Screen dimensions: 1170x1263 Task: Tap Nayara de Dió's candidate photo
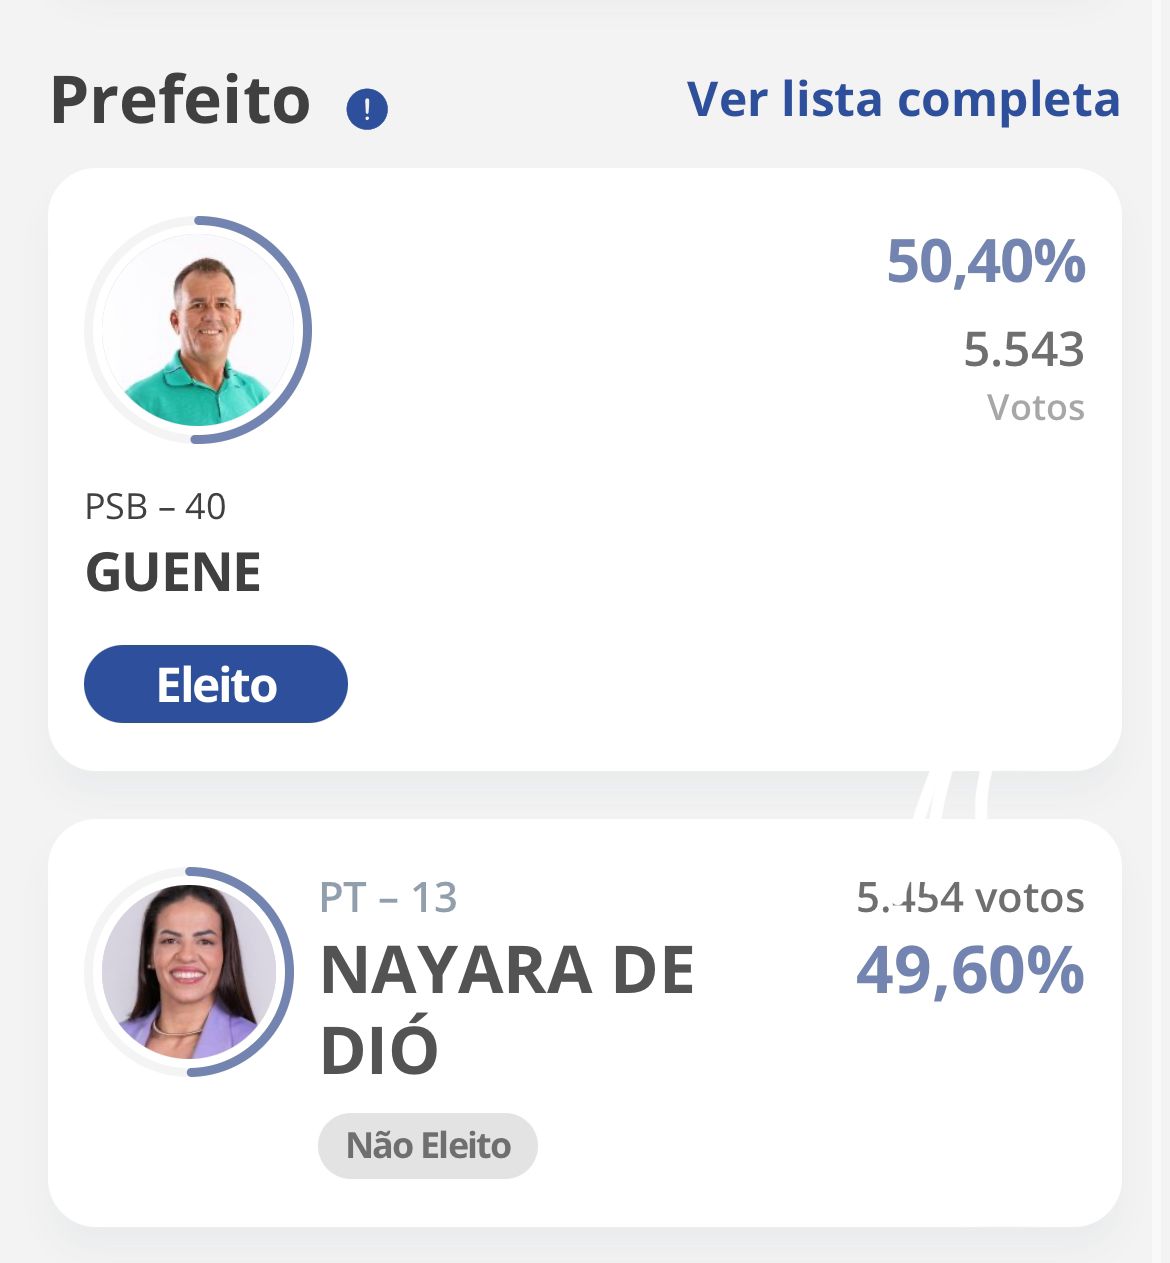click(x=189, y=972)
